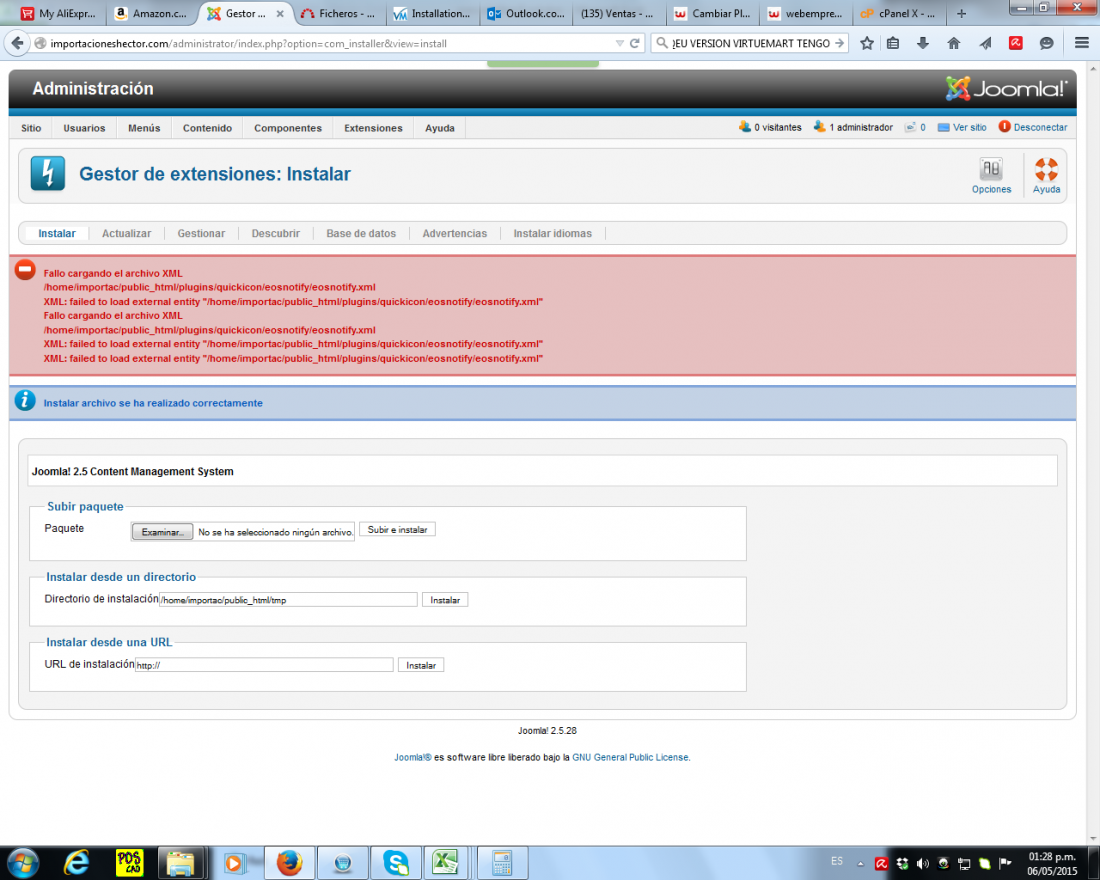Image resolution: width=1100 pixels, height=880 pixels.
Task: Click the search magnifier icon
Action: pos(662,44)
